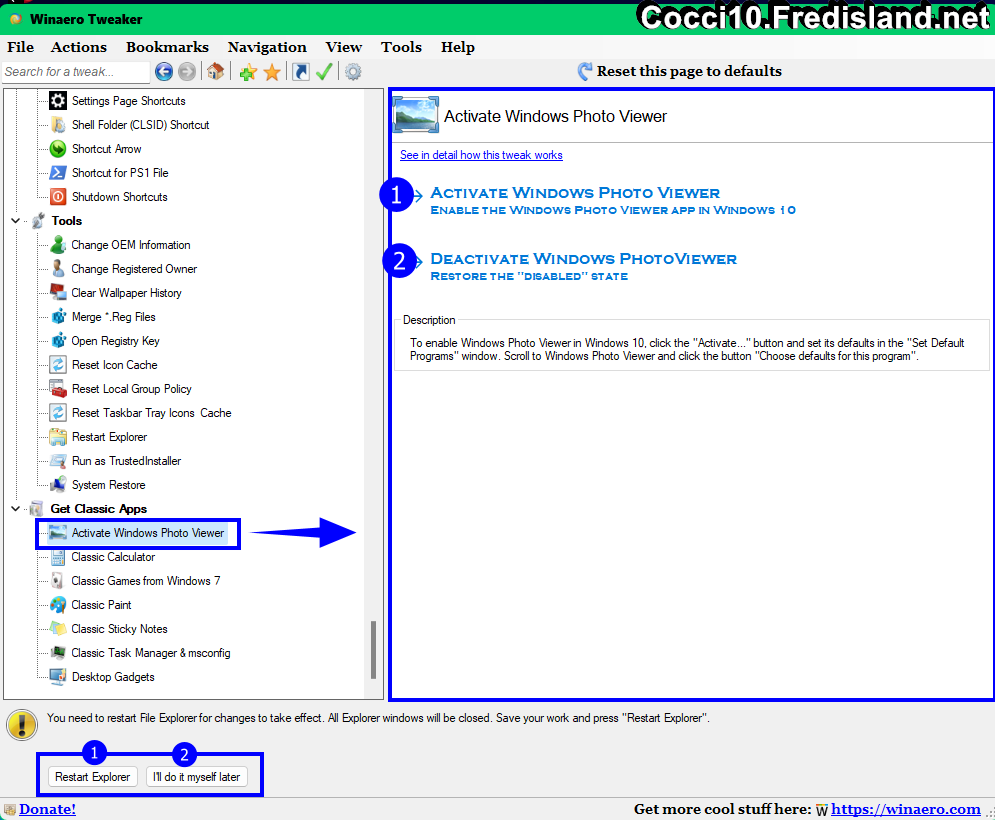Click the Classic Calculator icon
The image size is (995, 820).
point(58,557)
